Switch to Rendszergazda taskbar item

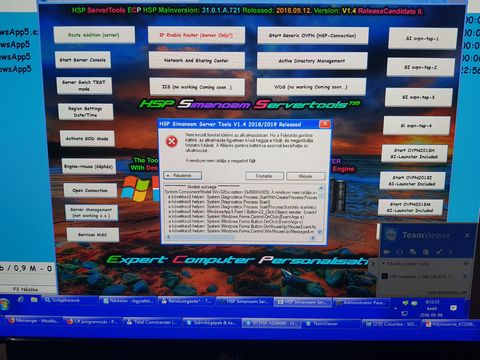tap(187, 301)
